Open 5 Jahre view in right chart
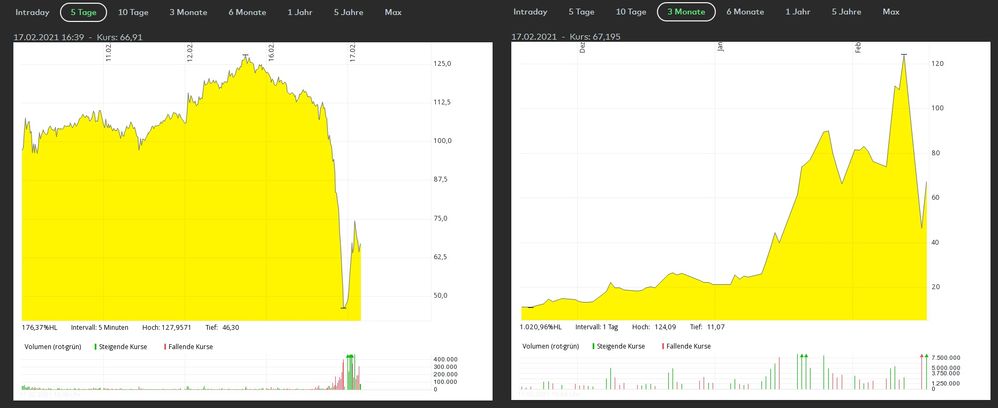Viewport: 998px width, 408px height. coord(846,12)
